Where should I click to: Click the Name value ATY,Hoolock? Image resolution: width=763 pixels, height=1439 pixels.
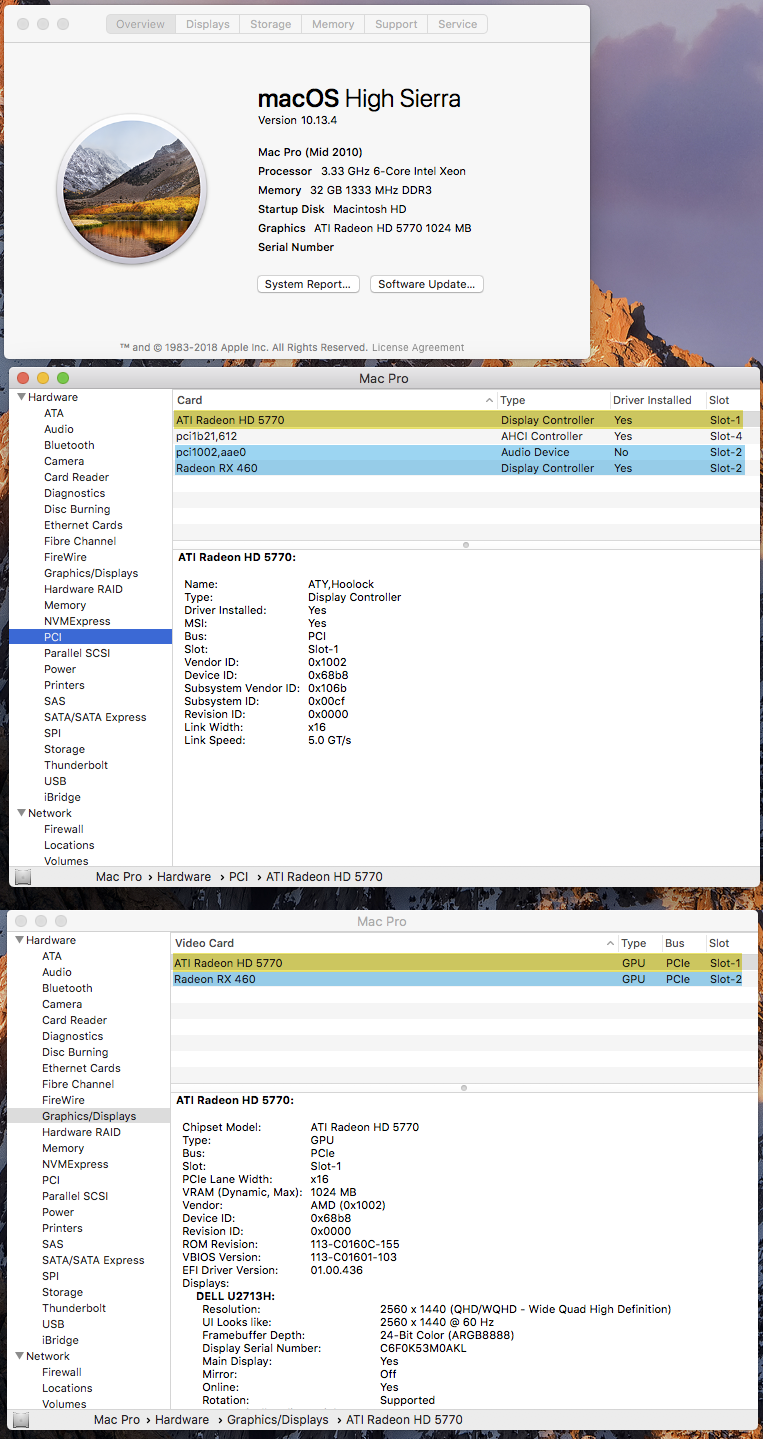[341, 584]
